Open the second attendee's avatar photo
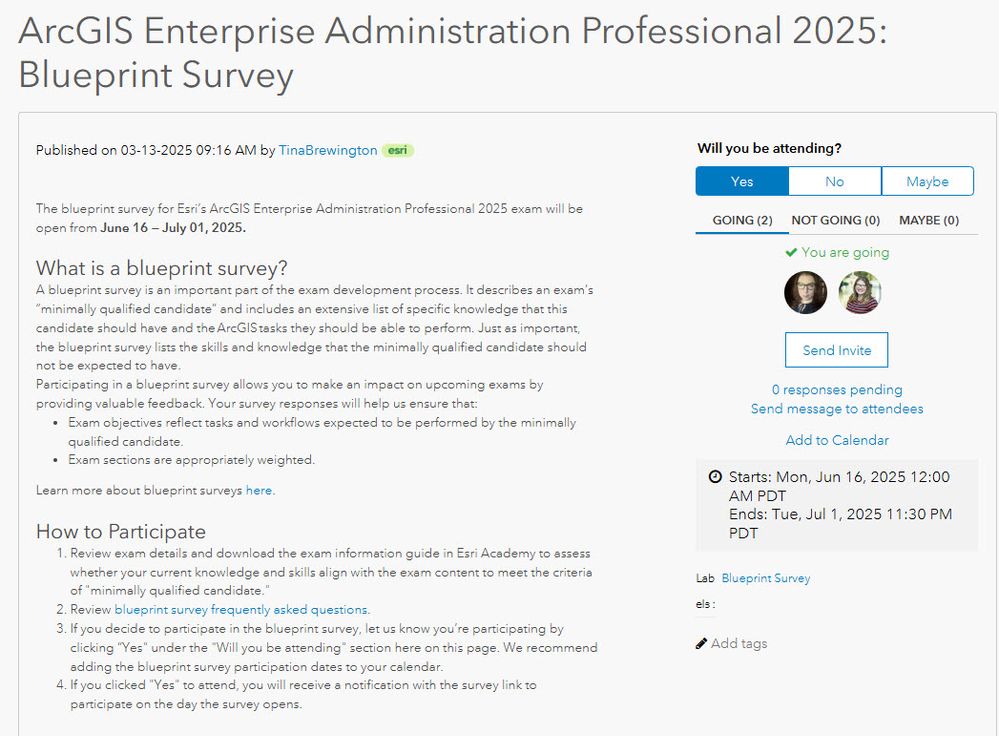Viewport: 999px width, 736px height. [860, 293]
